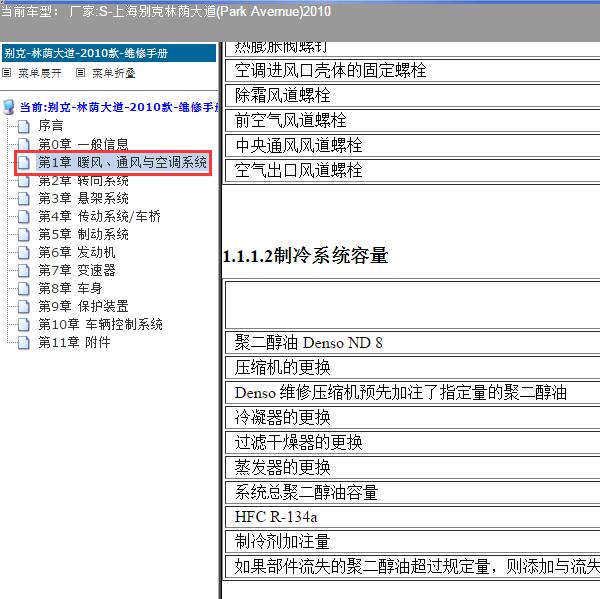Click the Denso 维修压缩机预先加注 row
The height and width of the screenshot is (599, 600).
tap(412, 393)
